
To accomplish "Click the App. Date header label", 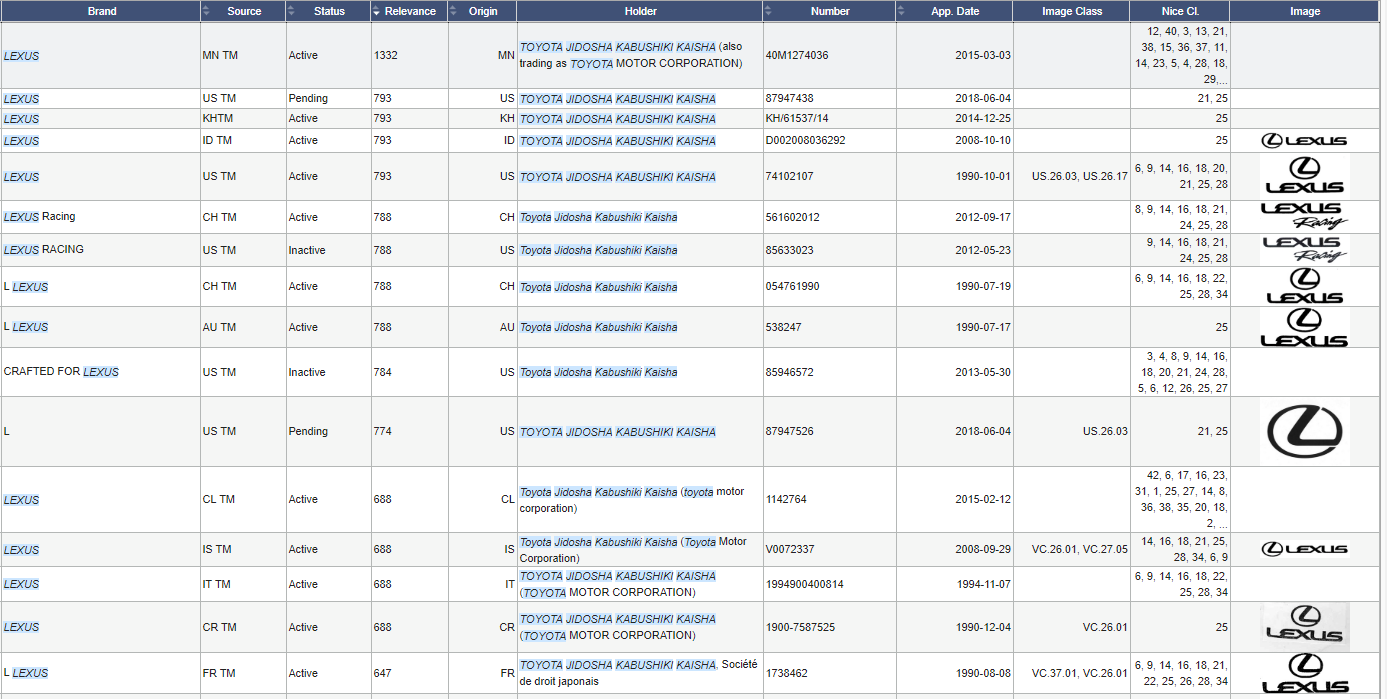I will click(955, 11).
